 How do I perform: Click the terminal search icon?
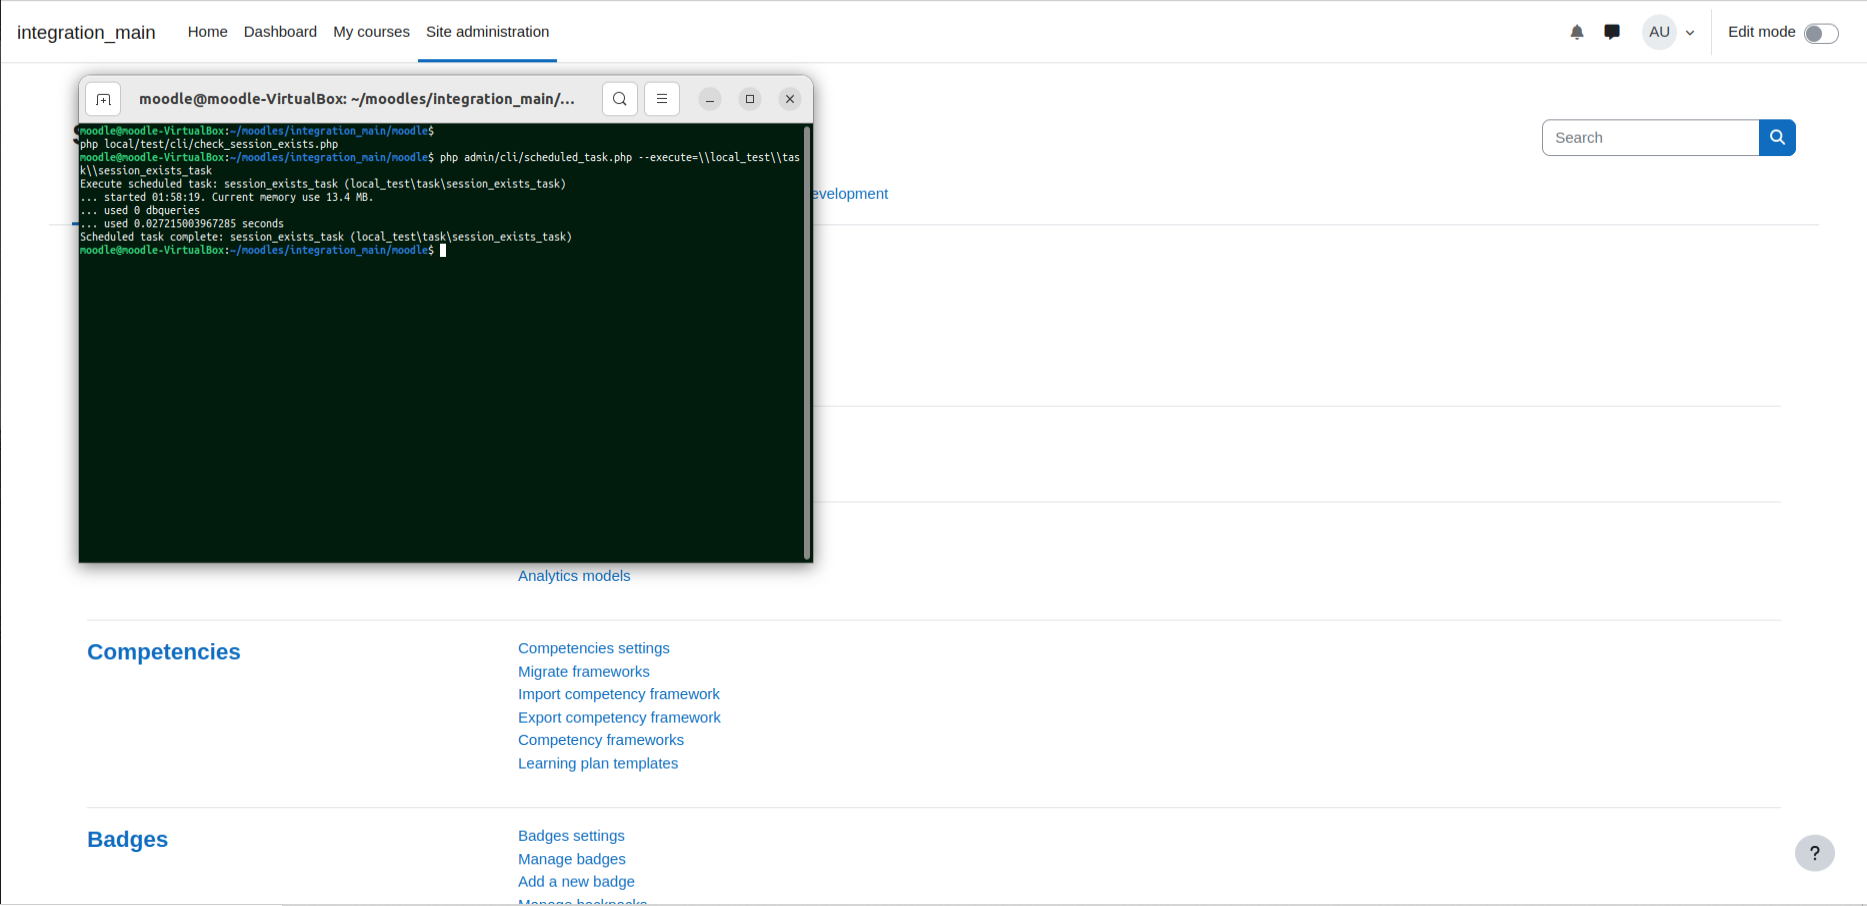coord(620,99)
